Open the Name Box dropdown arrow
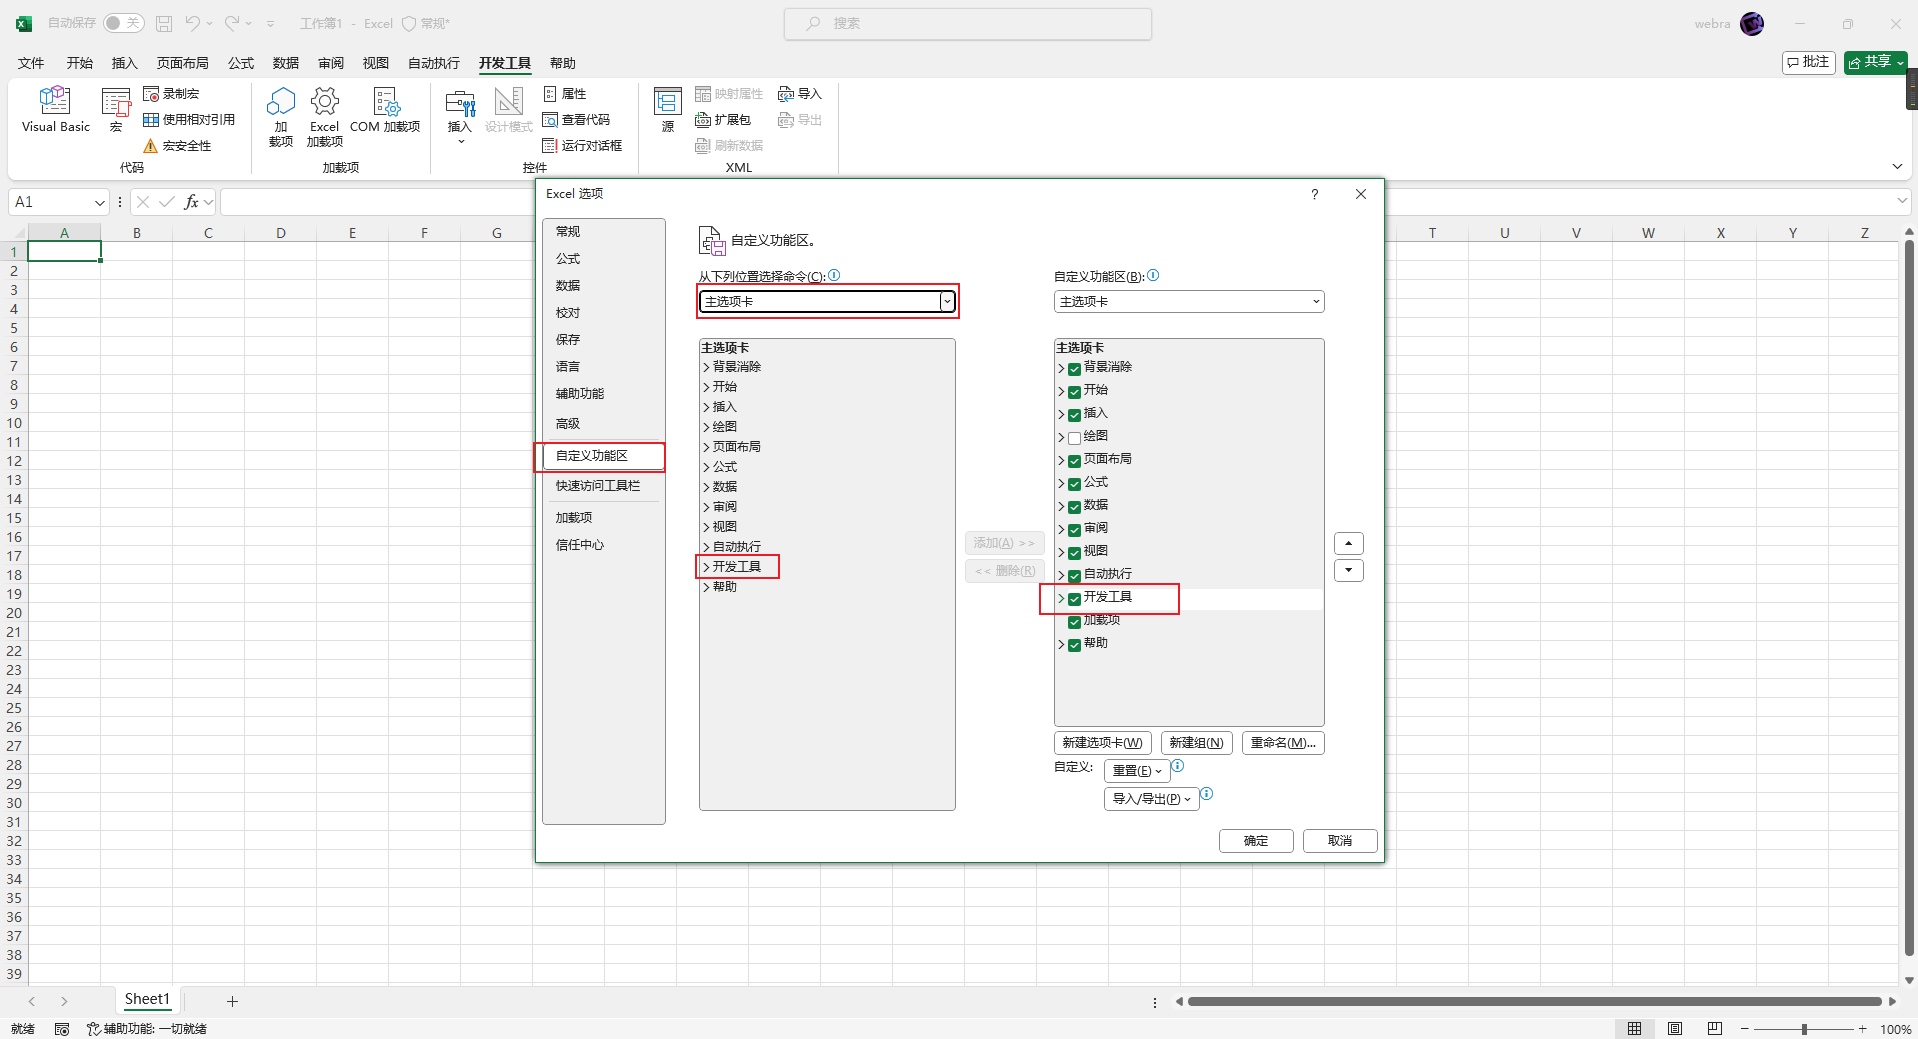Image resolution: width=1918 pixels, height=1039 pixels. coord(99,202)
